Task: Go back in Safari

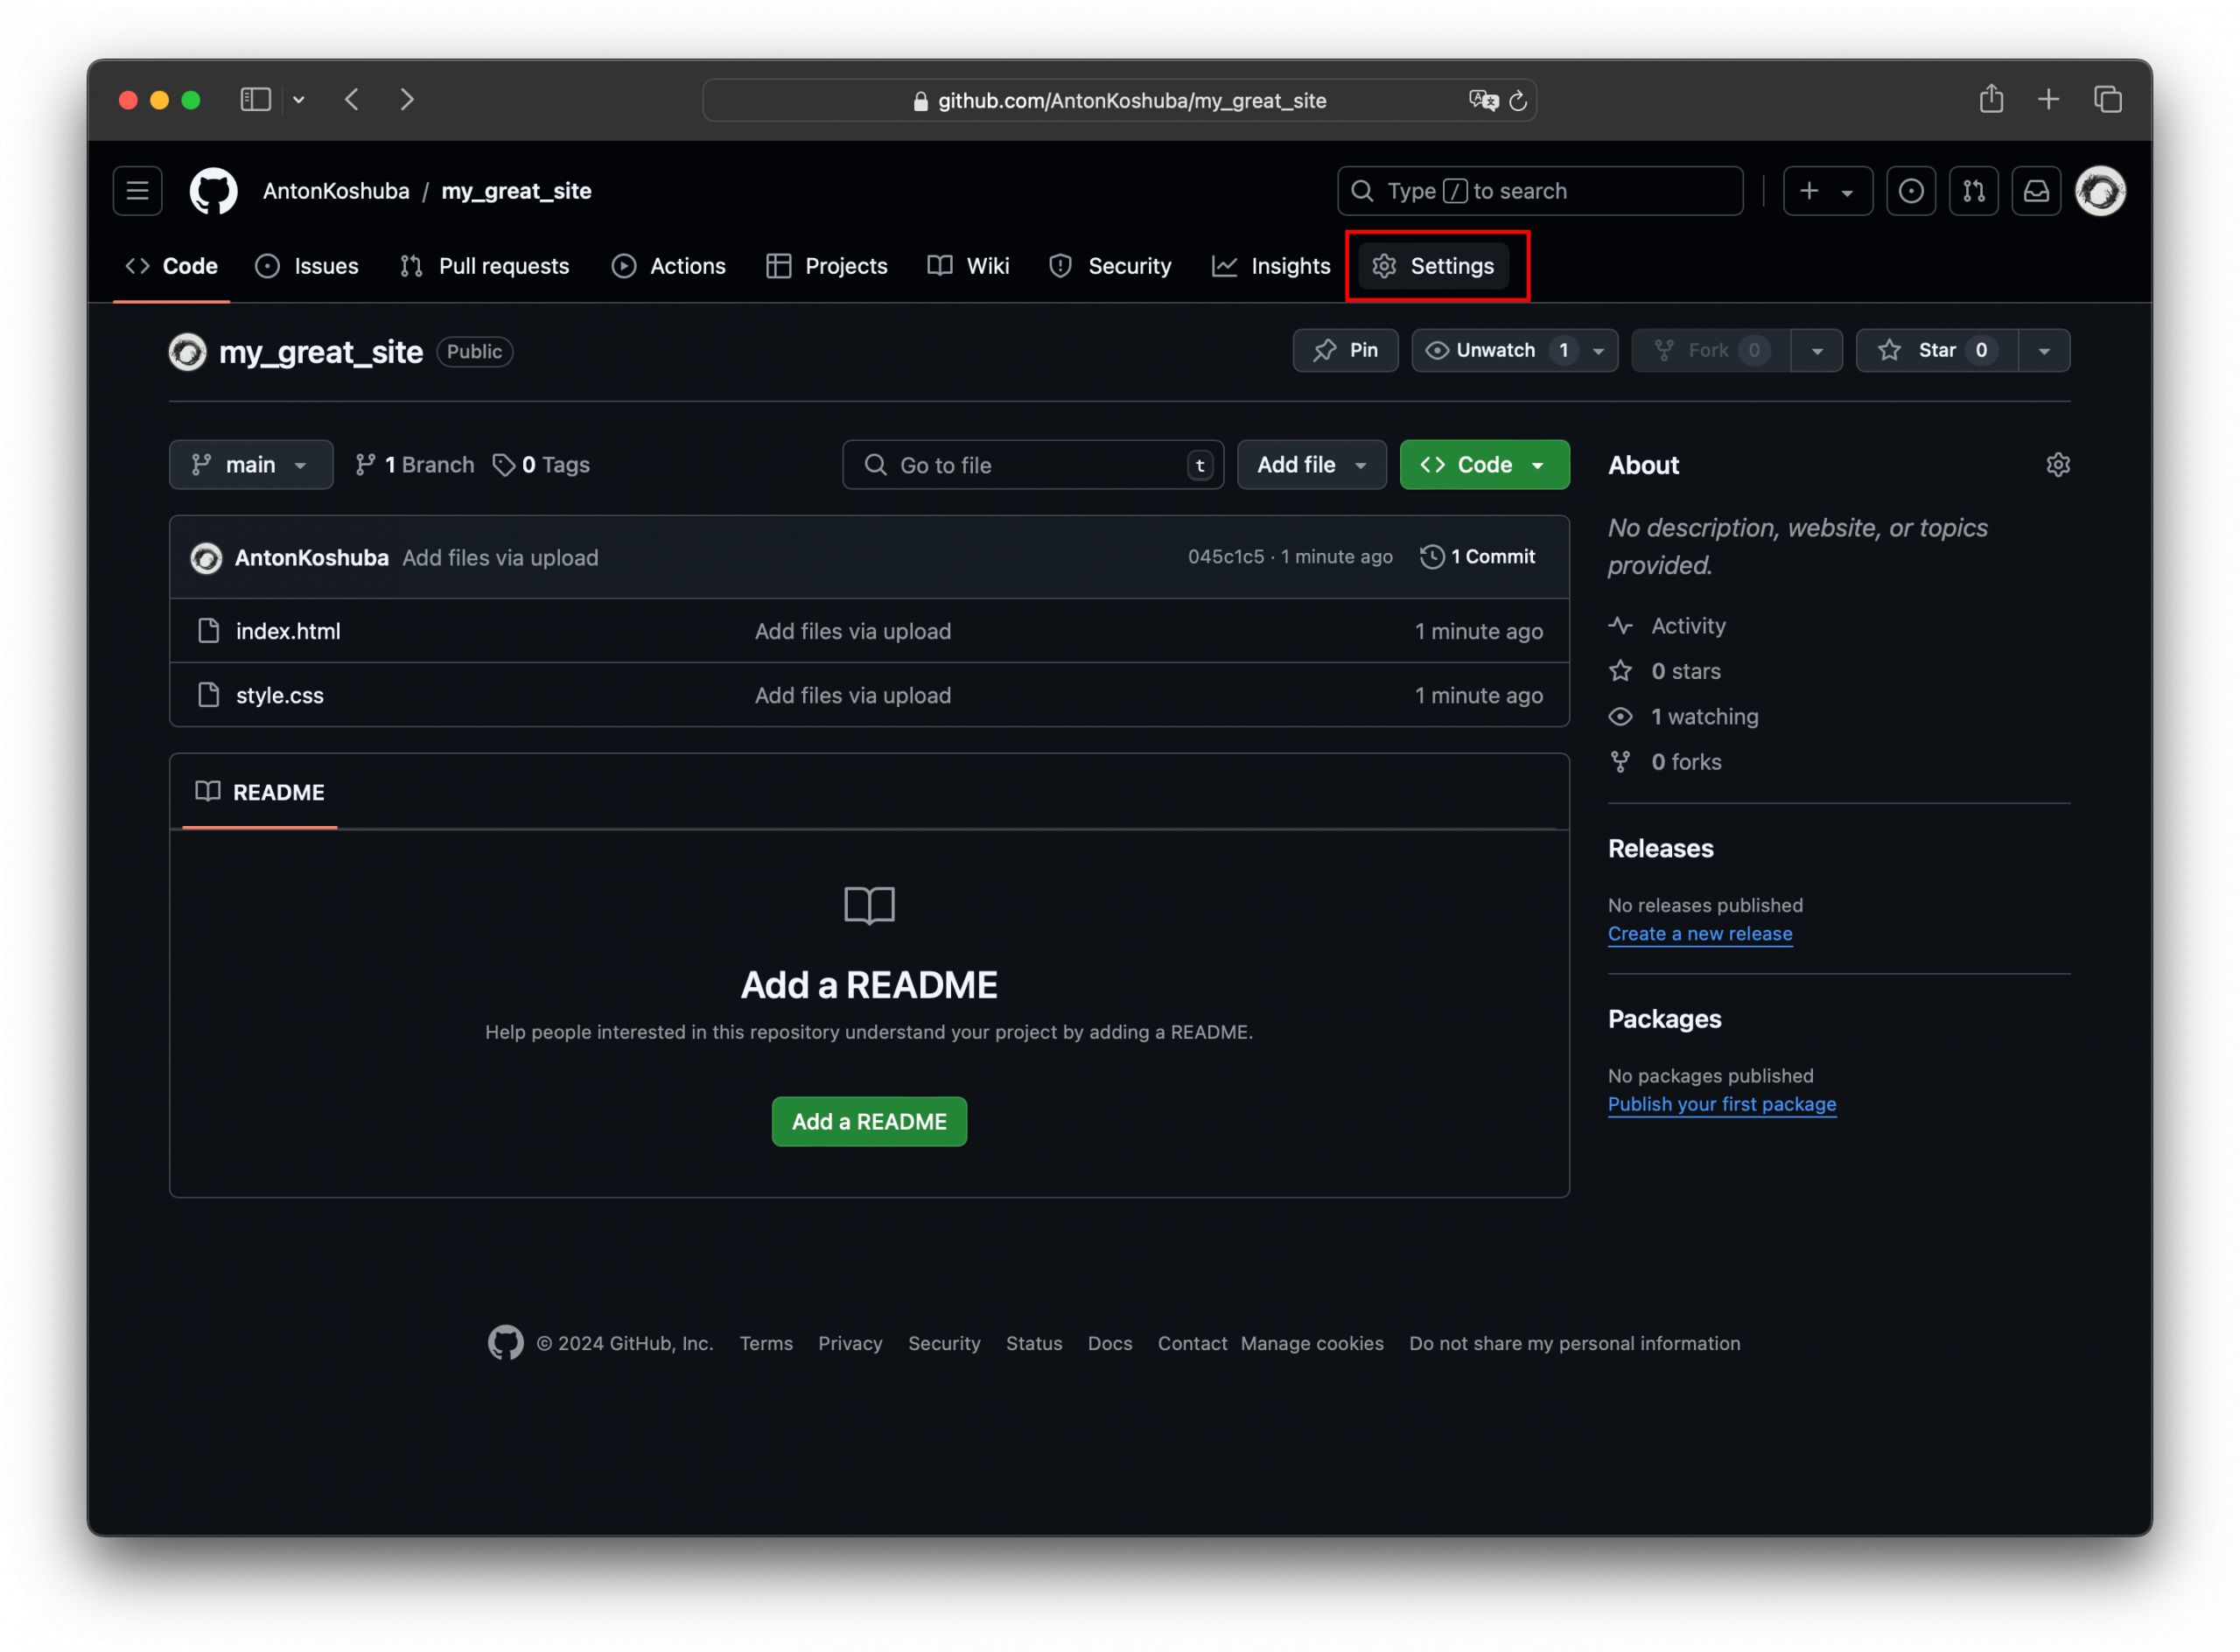Action: tap(352, 100)
